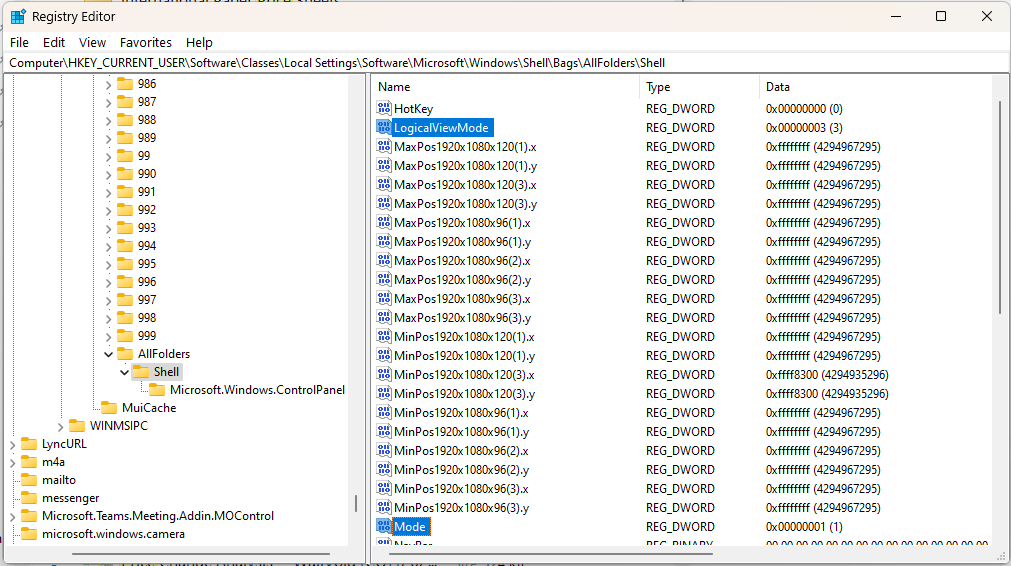The width and height of the screenshot is (1011, 566).
Task: Click the microsoft.windows.camera folder icon
Action: [29, 534]
